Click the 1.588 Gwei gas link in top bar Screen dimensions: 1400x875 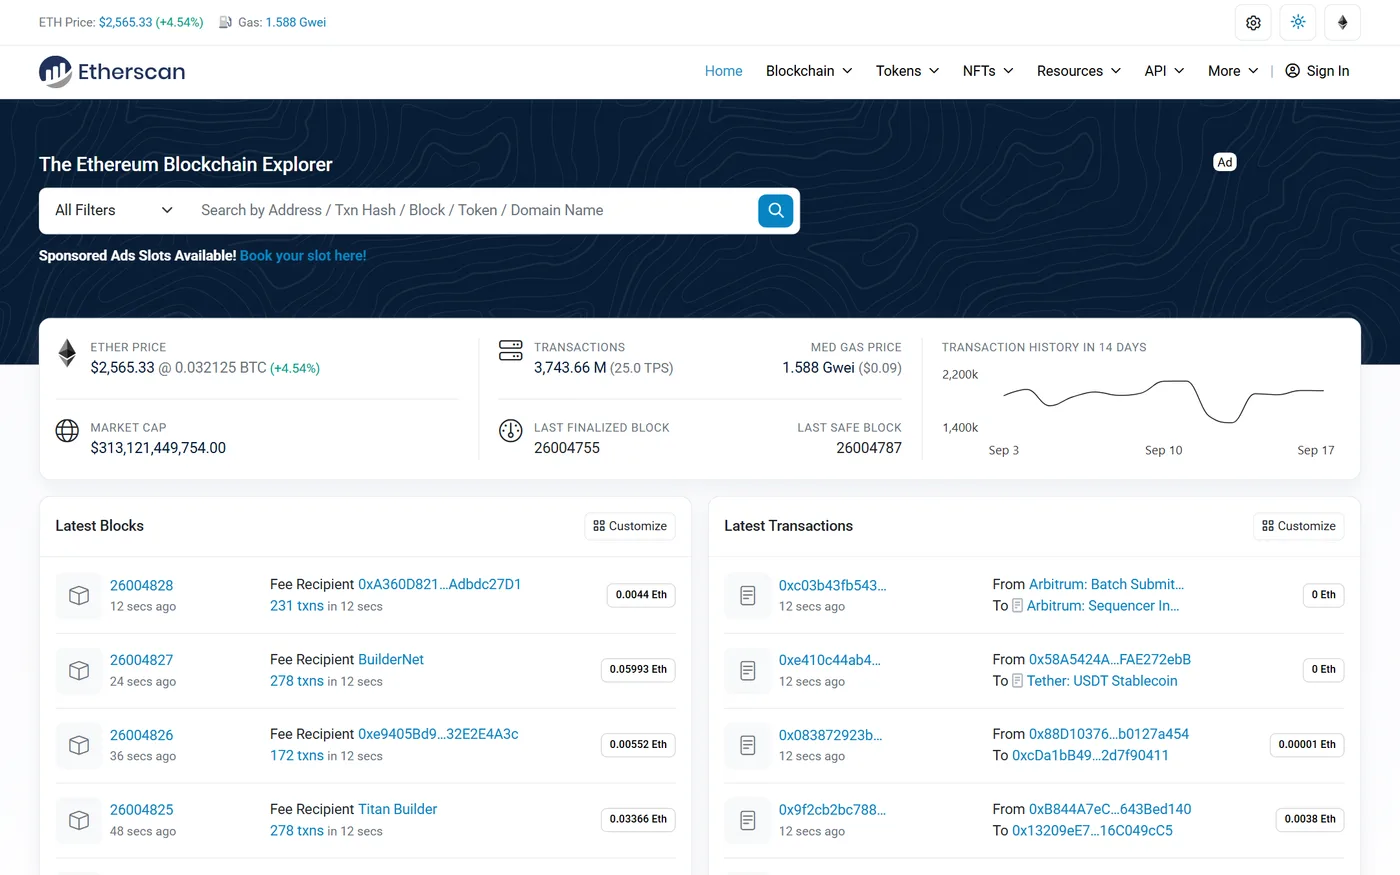pyautogui.click(x=296, y=22)
